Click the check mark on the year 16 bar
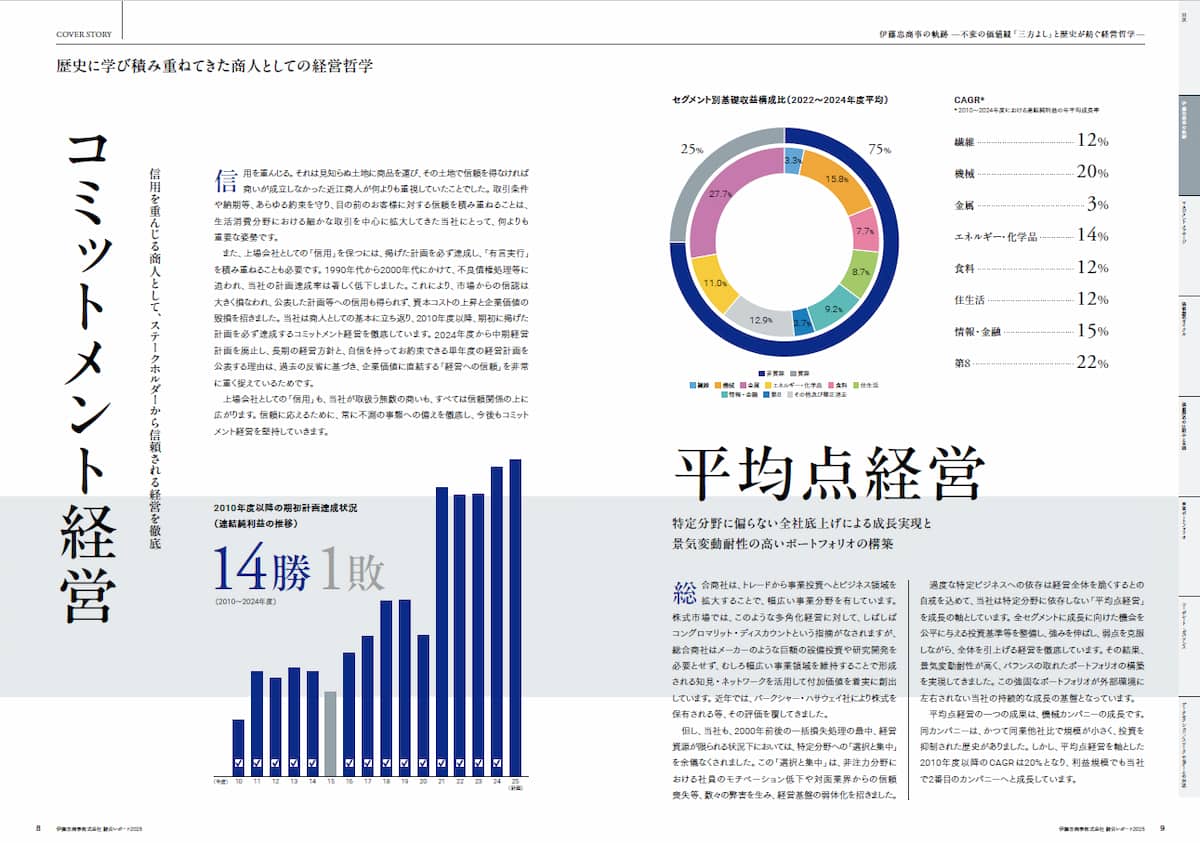Screen dimensions: 1200x843 tap(349, 765)
